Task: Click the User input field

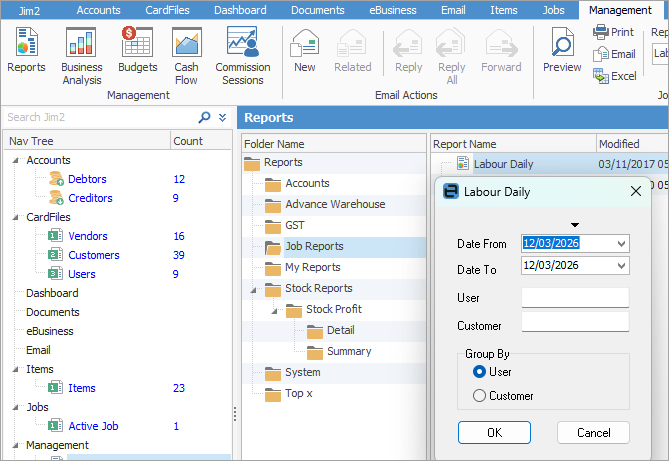Action: pos(575,298)
